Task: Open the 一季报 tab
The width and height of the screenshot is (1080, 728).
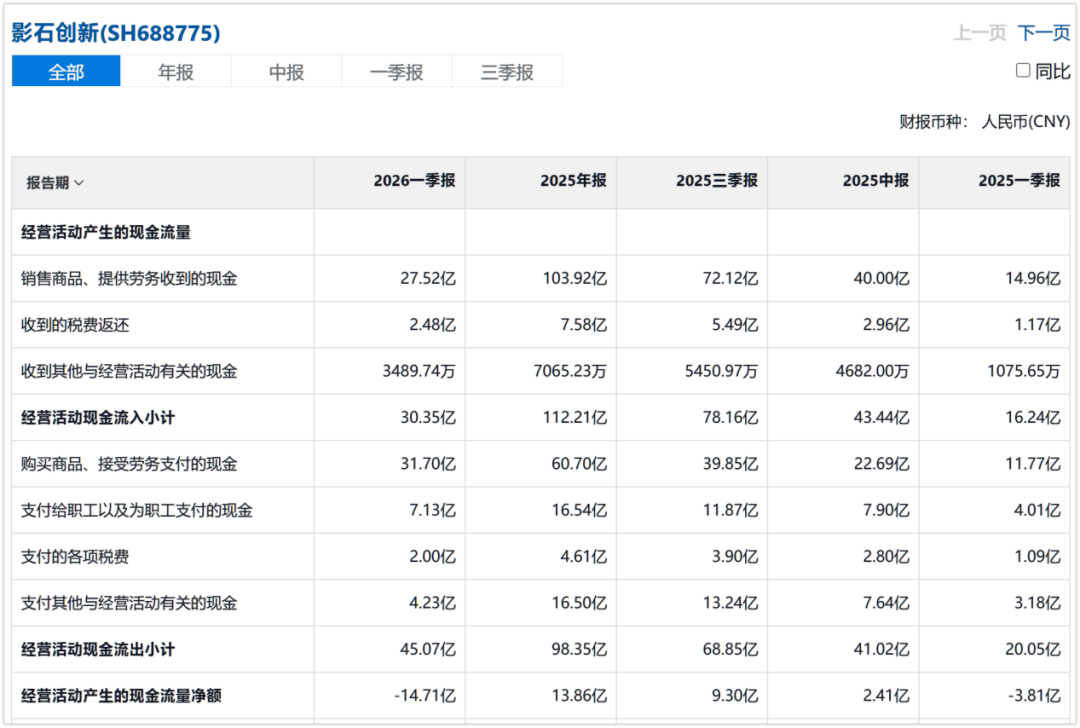Action: [397, 72]
